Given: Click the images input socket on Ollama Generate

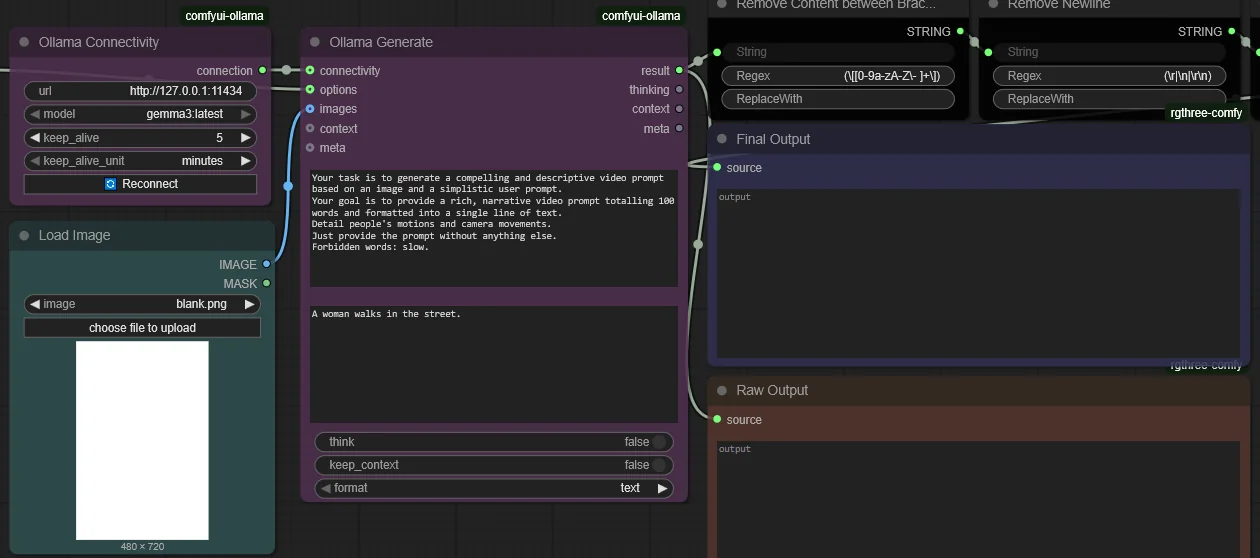Looking at the screenshot, I should 310,109.
